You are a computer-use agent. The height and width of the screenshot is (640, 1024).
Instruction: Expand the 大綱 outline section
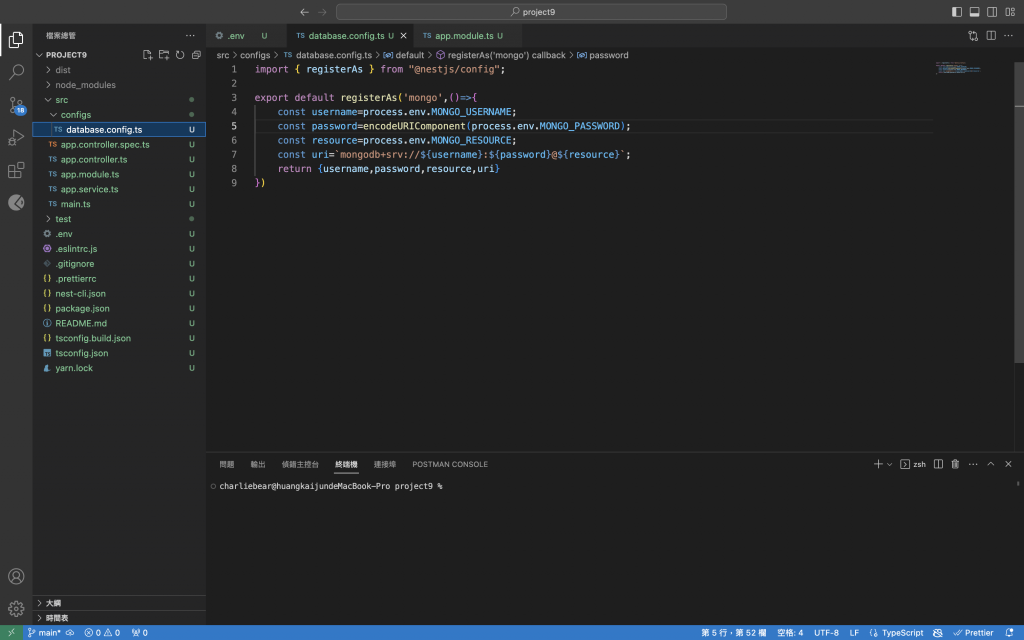tap(119, 603)
